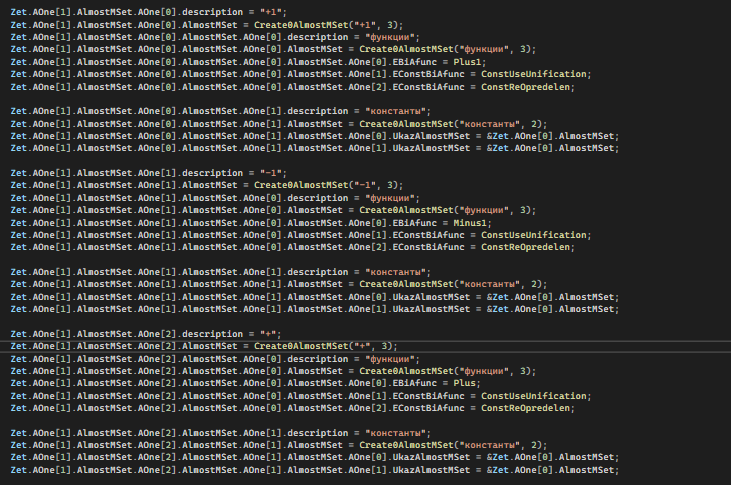Click the "+" string in AOne[2].description assignment

(268, 334)
